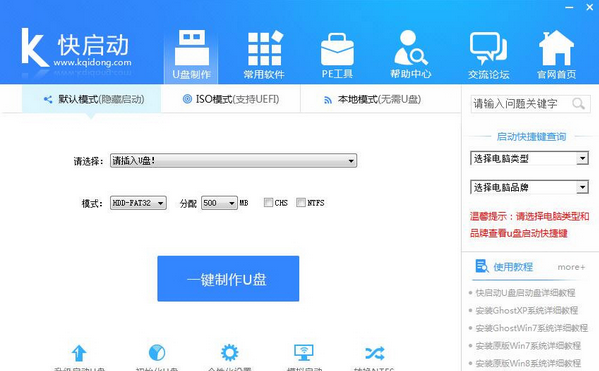Close the 快启动 window
The width and height of the screenshot is (599, 371).
(590, 7)
